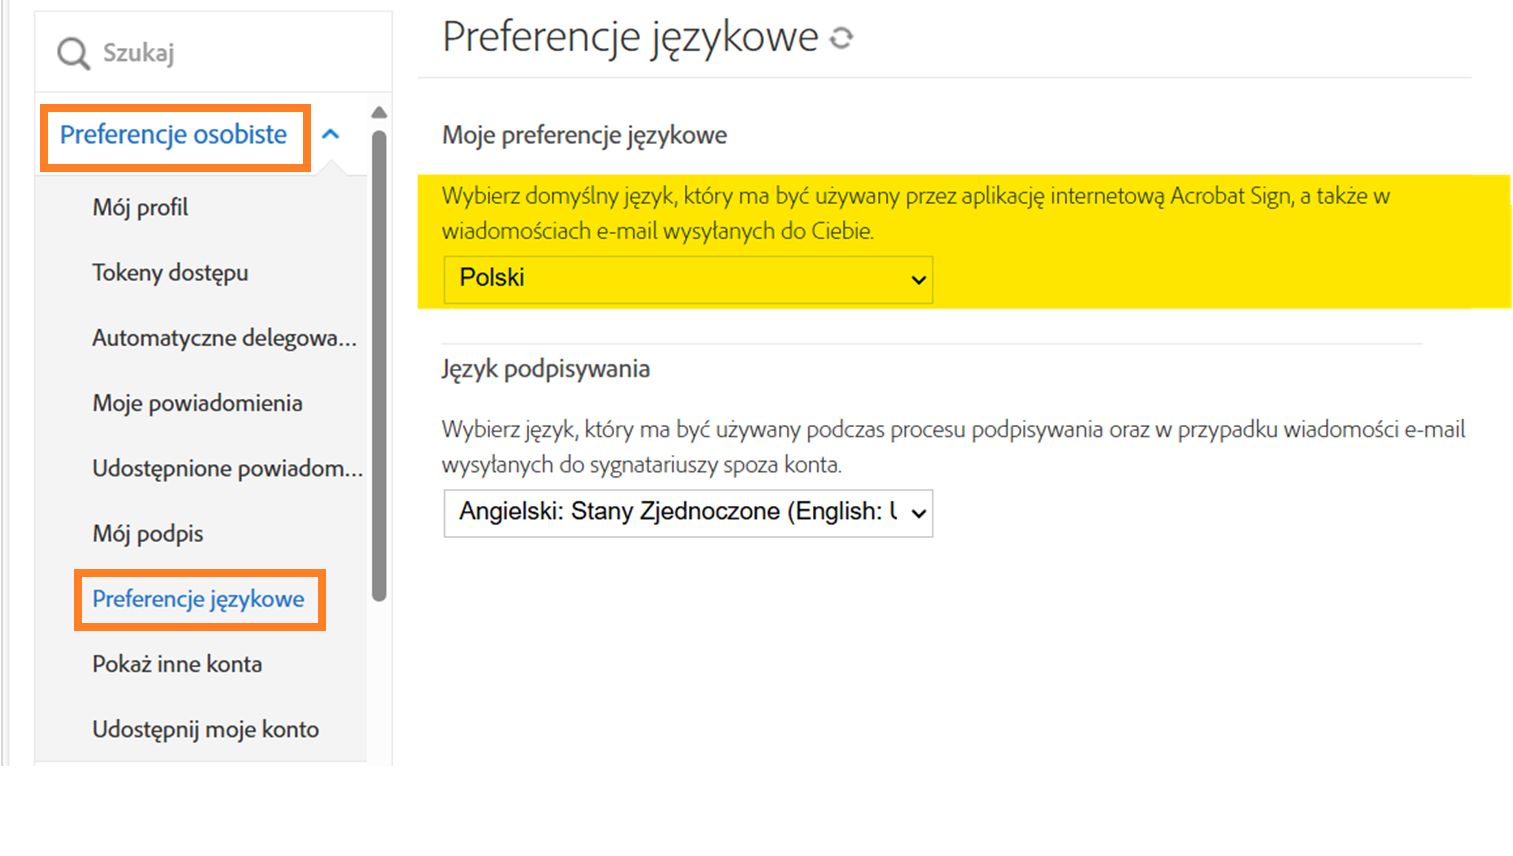Open the Angielski: Stany Zjednoczone signing-language dropdown

click(x=688, y=513)
